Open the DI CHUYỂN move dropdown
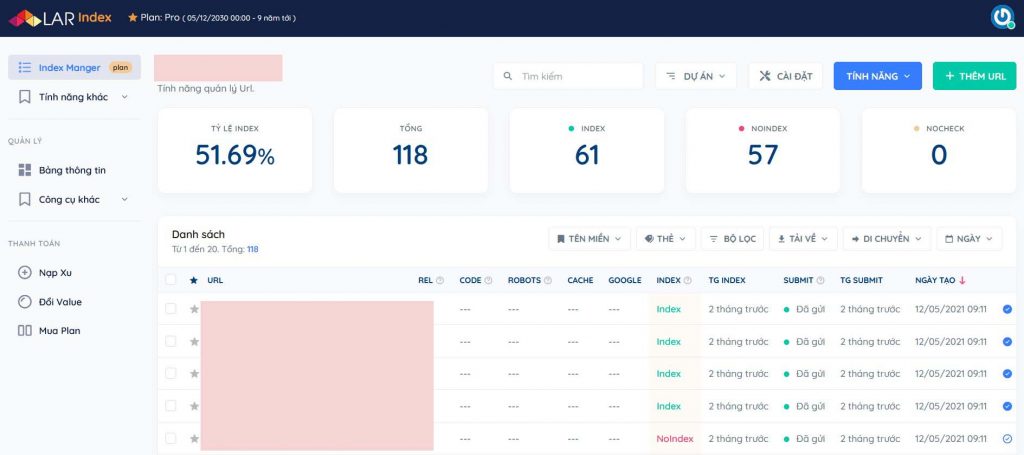The height and width of the screenshot is (455, 1024). (x=887, y=239)
